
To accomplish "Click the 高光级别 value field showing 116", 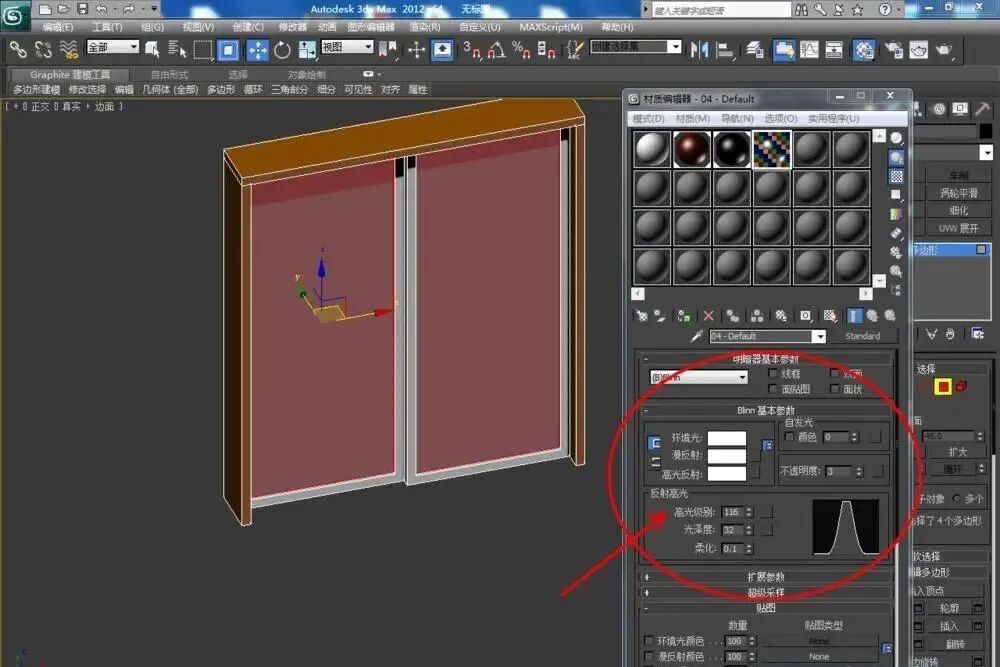I will [732, 512].
